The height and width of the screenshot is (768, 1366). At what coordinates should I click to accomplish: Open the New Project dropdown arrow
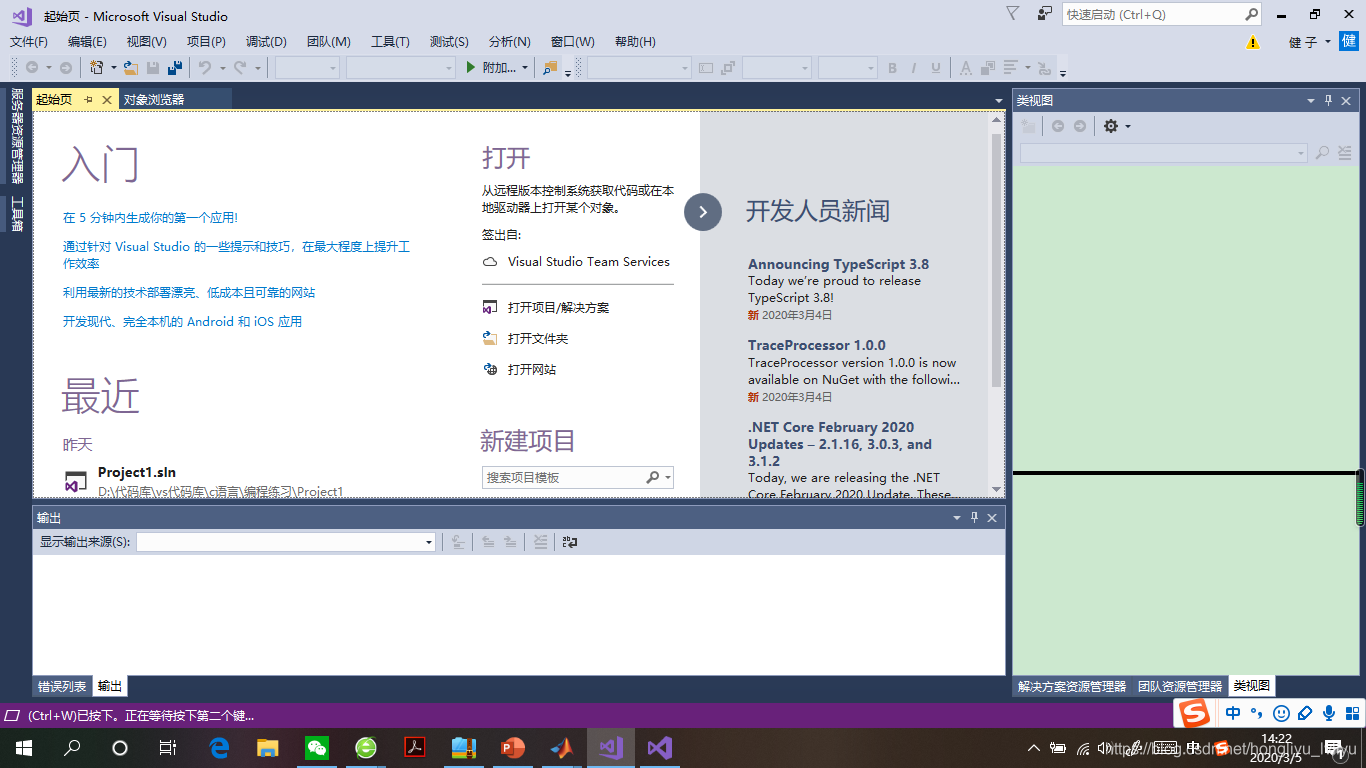pyautogui.click(x=114, y=68)
